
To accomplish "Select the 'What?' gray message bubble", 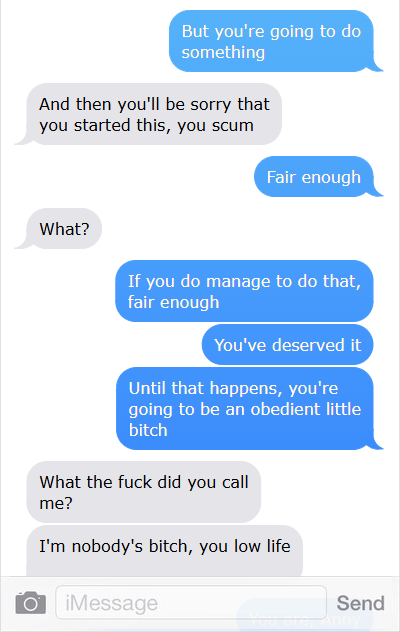I will [x=64, y=229].
